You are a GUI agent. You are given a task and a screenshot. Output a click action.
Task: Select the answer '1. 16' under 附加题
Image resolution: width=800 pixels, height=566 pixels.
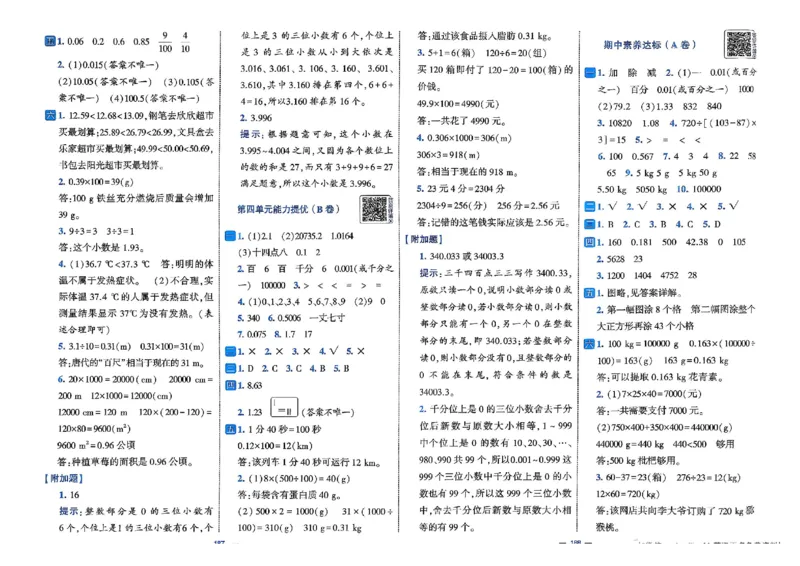coord(69,495)
